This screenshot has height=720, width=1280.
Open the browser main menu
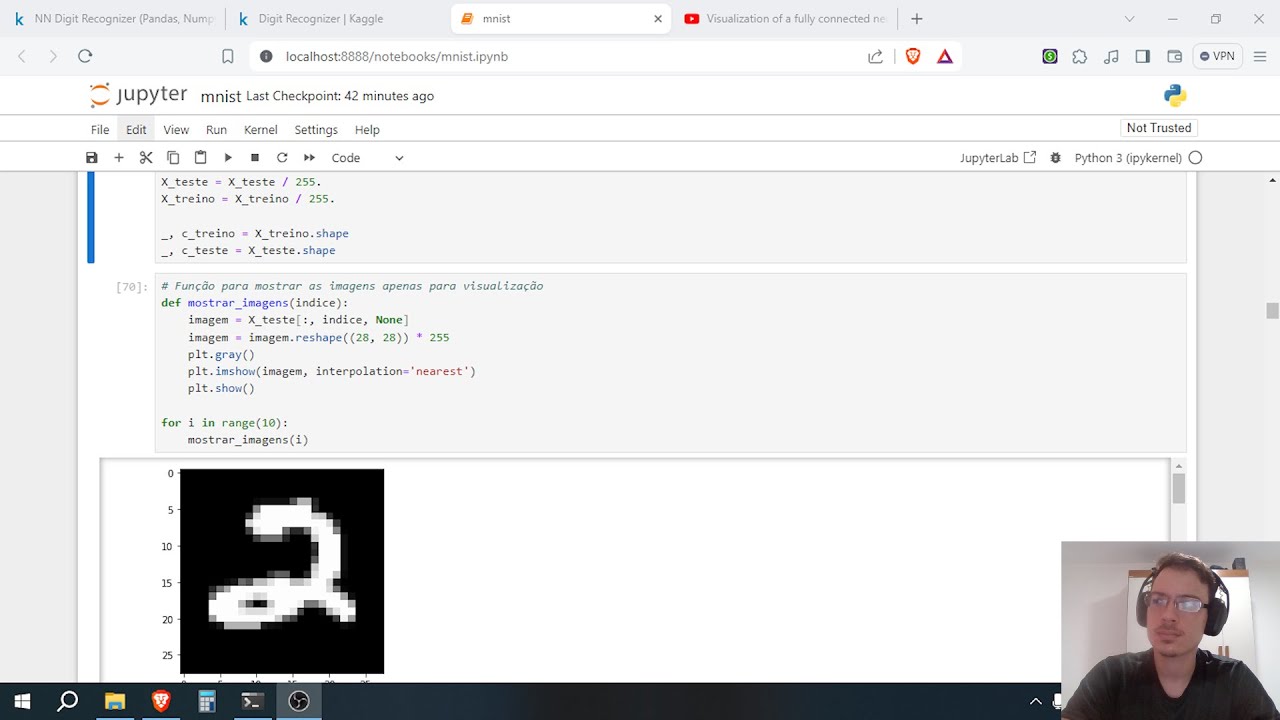(x=1259, y=56)
